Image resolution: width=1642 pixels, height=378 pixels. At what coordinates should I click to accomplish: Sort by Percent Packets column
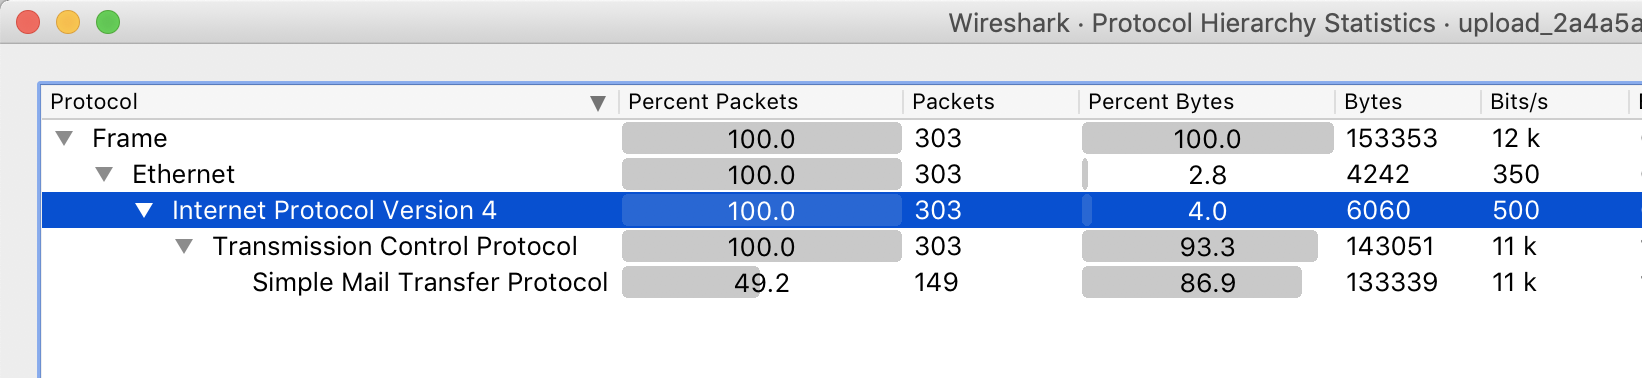click(x=713, y=102)
